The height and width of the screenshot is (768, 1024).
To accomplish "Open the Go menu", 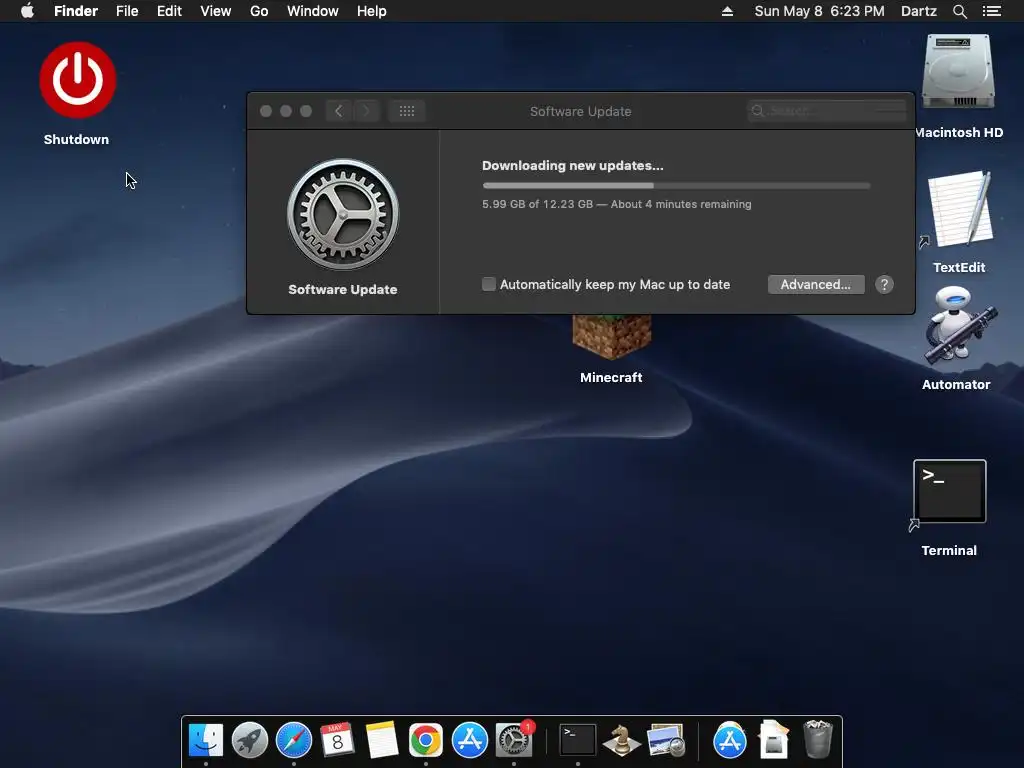I will click(x=259, y=11).
